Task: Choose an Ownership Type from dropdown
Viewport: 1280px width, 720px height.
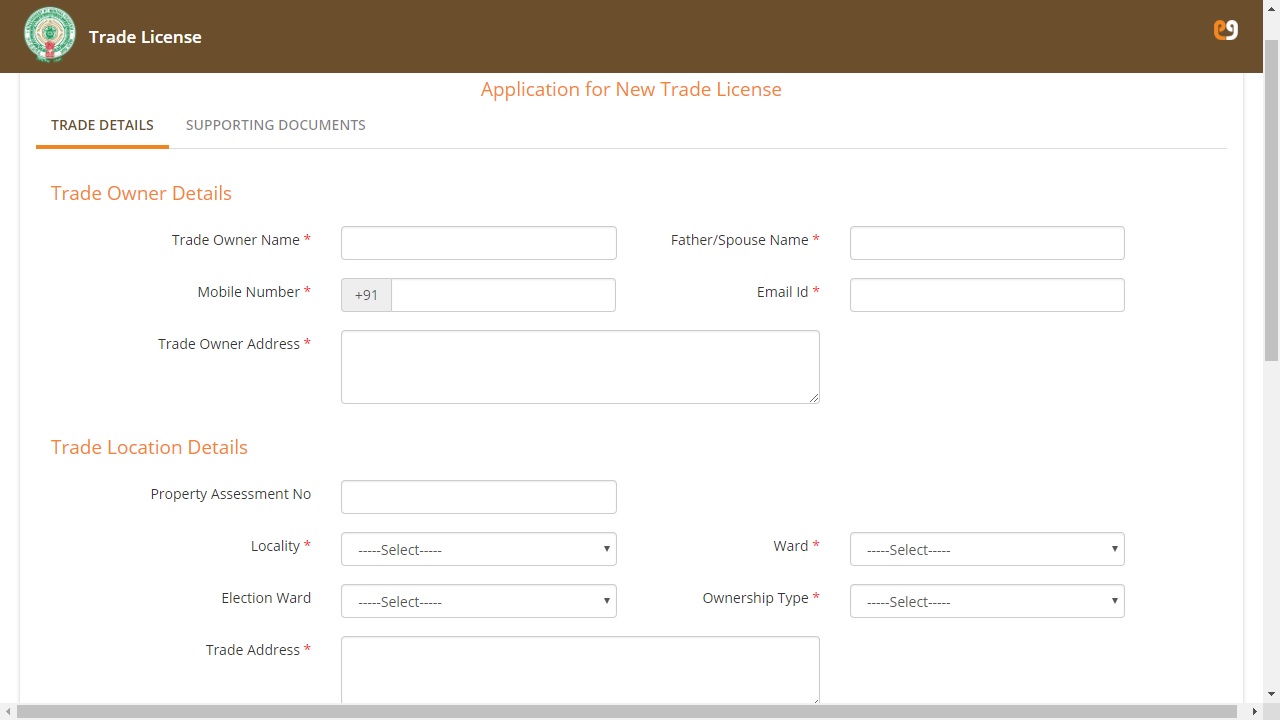Action: [x=986, y=601]
